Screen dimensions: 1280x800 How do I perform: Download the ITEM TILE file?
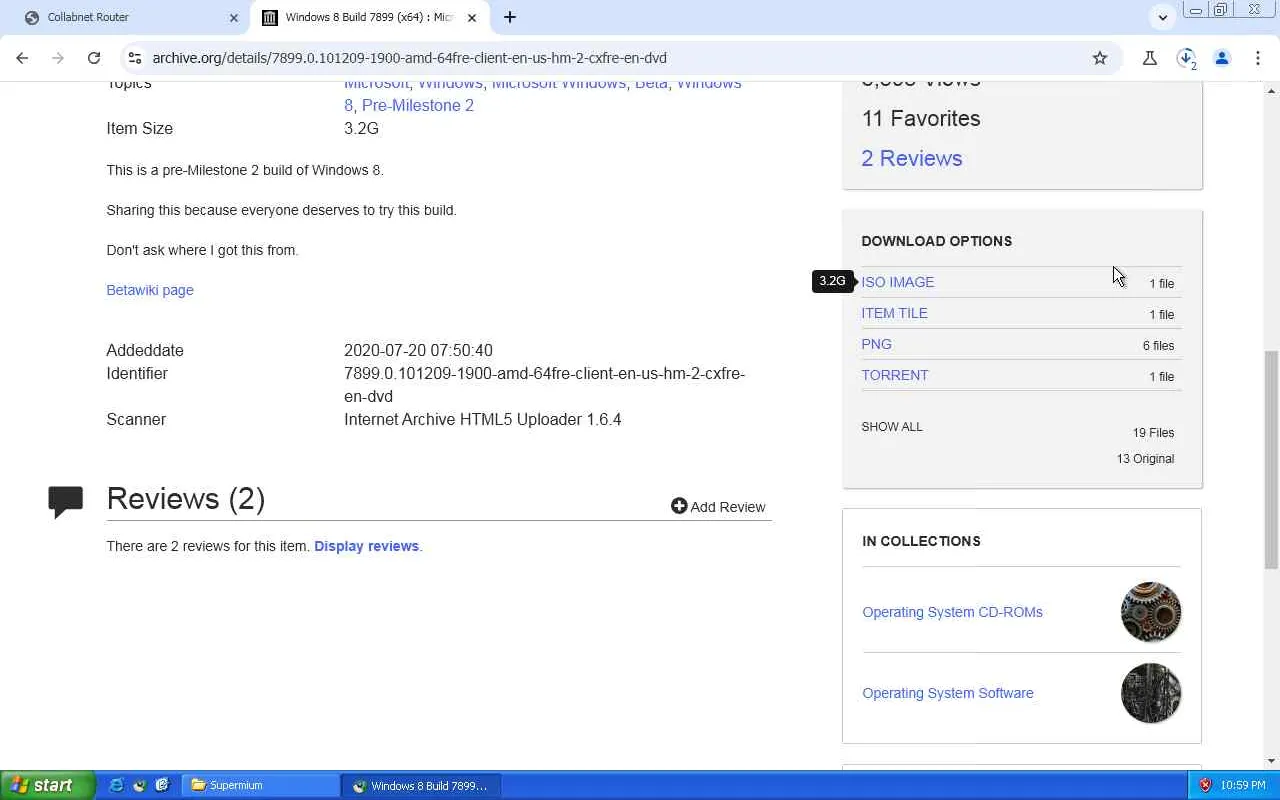point(894,313)
